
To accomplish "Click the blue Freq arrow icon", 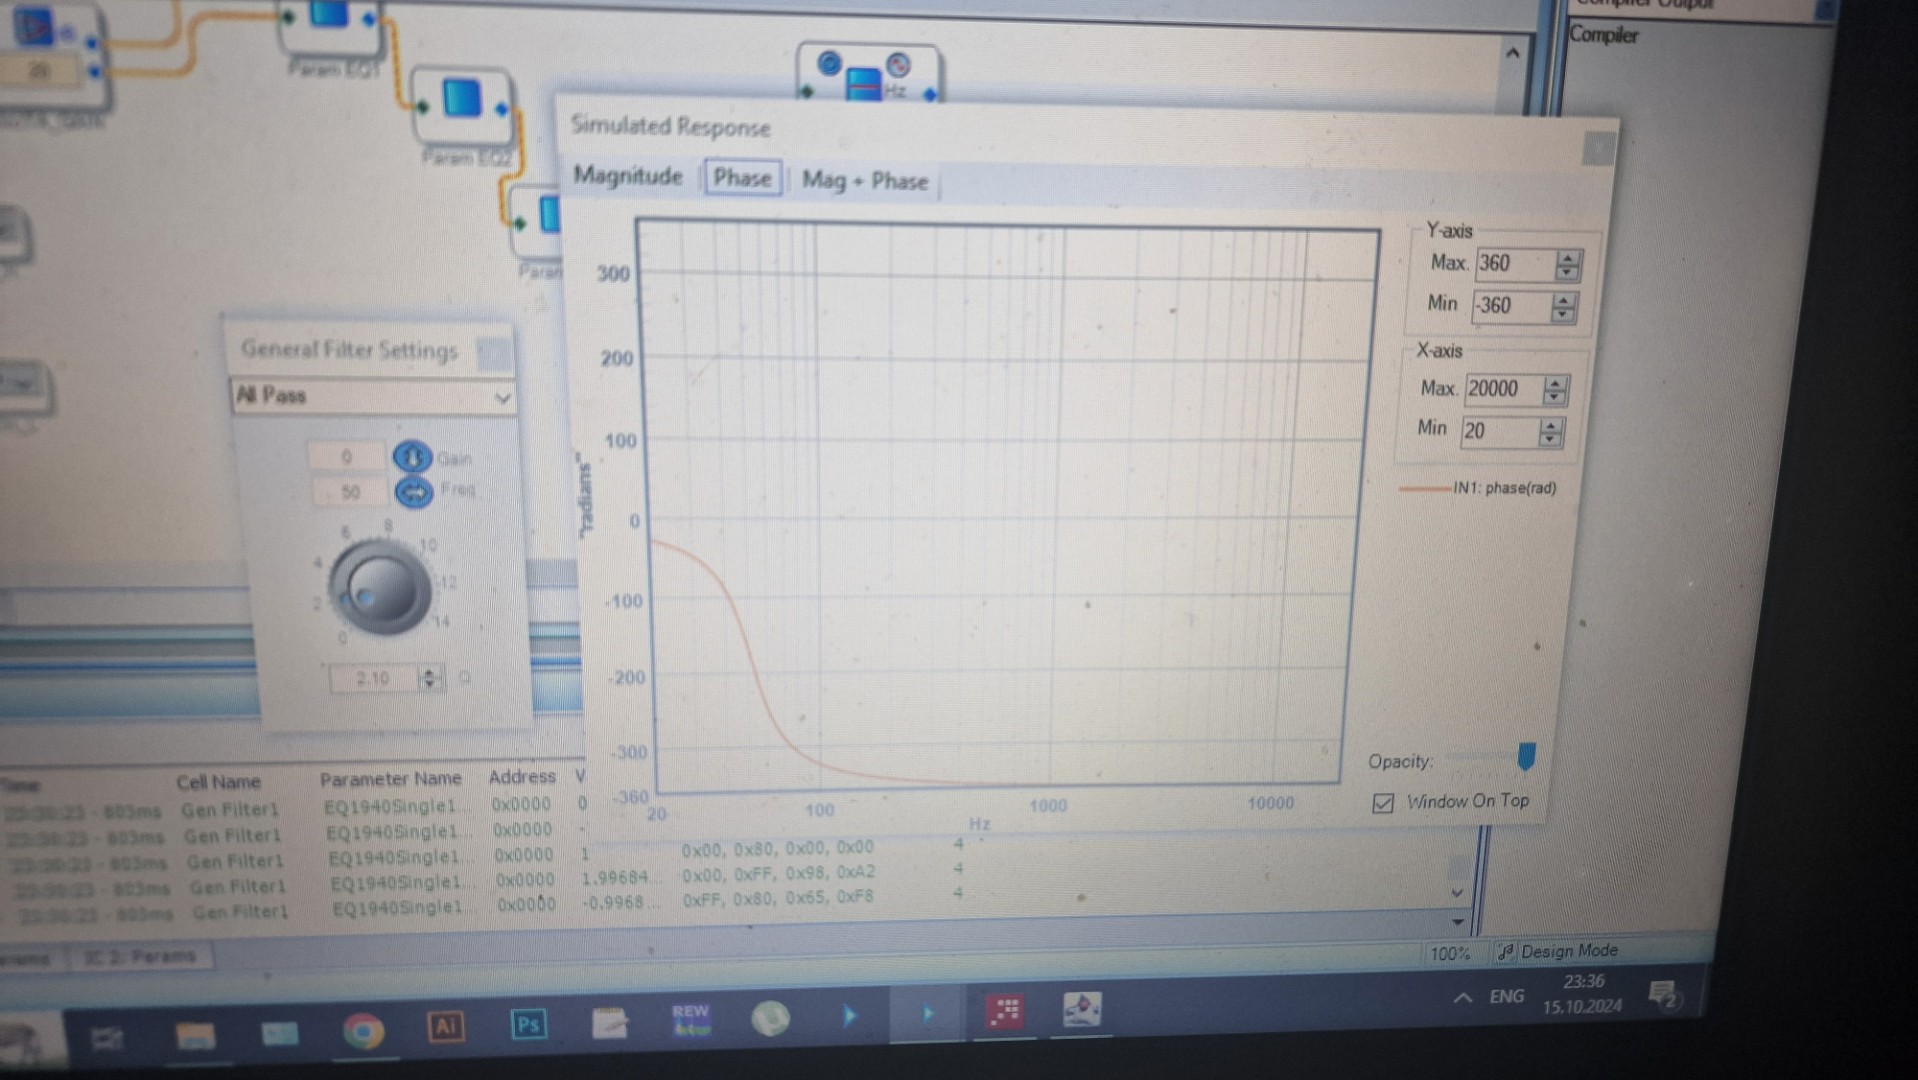I will [x=413, y=492].
